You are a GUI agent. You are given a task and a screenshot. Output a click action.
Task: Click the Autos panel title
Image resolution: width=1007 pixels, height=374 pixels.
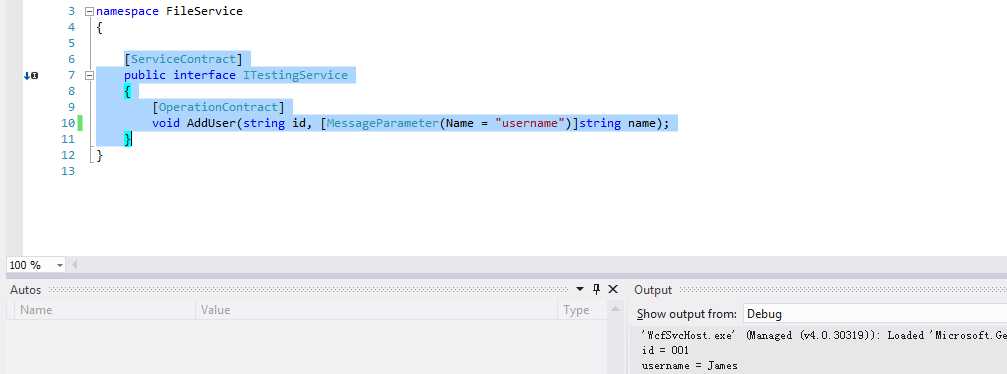tap(26, 290)
